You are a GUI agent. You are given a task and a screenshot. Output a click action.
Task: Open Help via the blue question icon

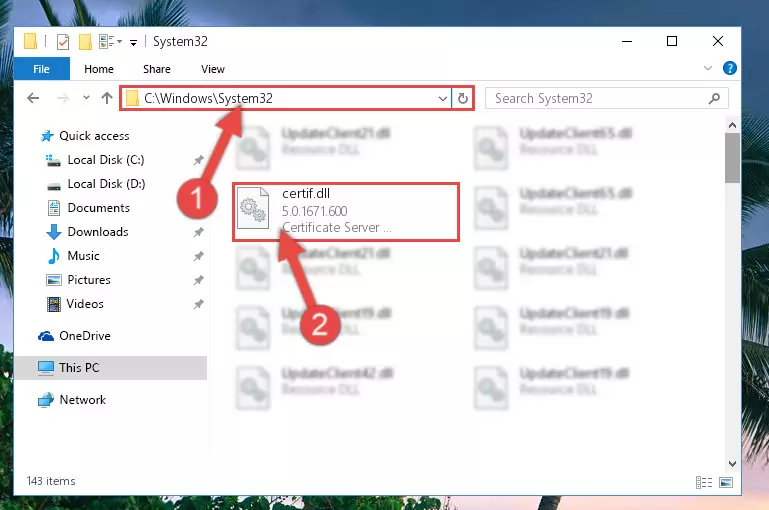(730, 68)
